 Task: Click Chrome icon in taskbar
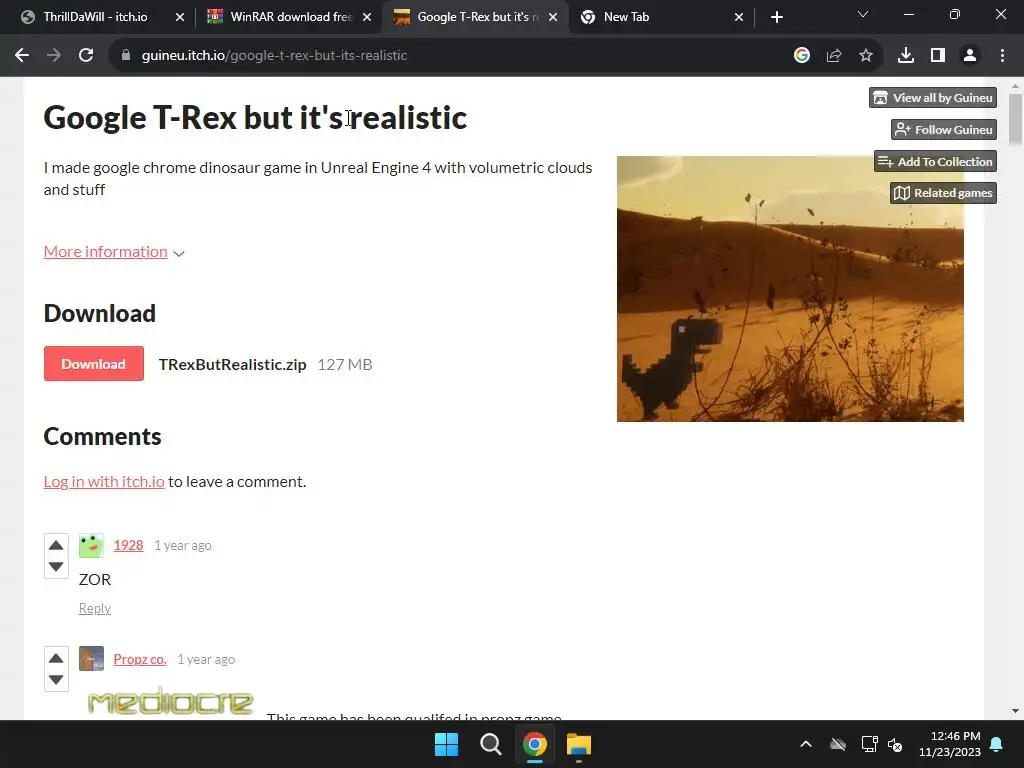click(x=535, y=744)
